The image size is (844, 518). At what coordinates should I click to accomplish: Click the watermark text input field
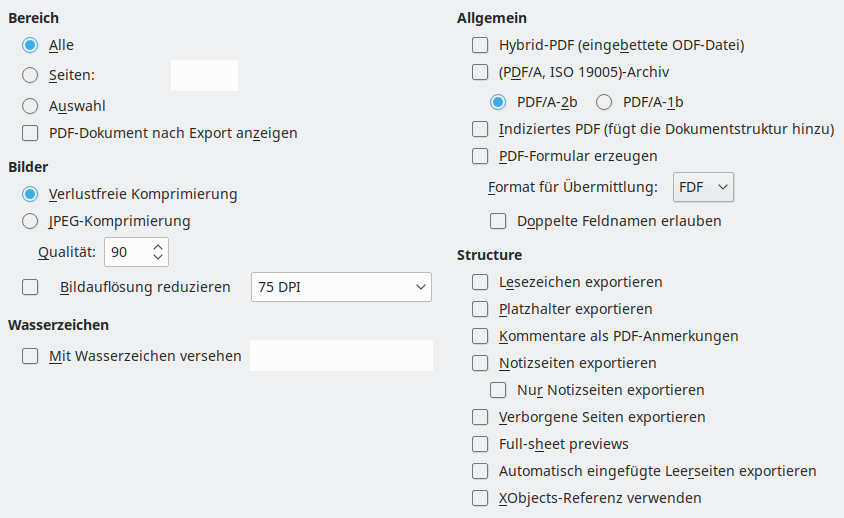[x=341, y=355]
